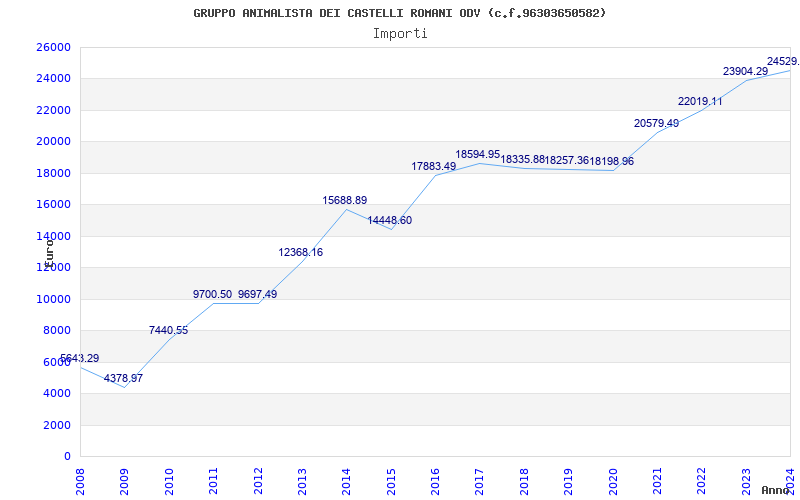Viewport: 800px width, 500px height.
Task: Click the Euro axis label
Action: (x=49, y=252)
